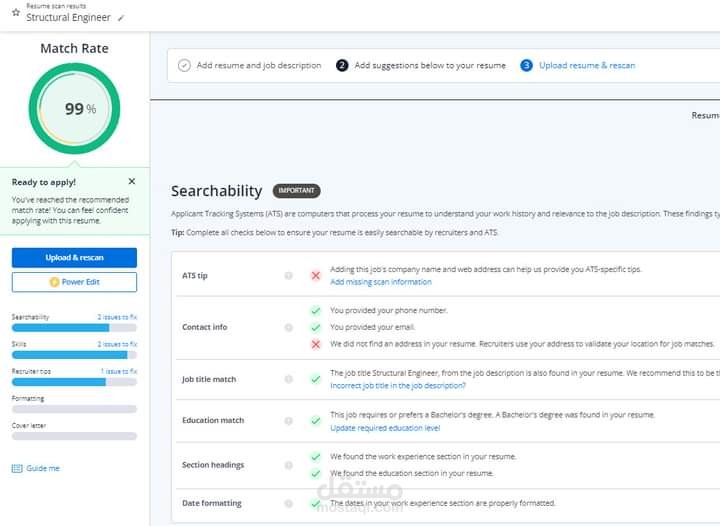The image size is (720, 526).
Task: Click the Searchability section heading
Action: point(217,191)
